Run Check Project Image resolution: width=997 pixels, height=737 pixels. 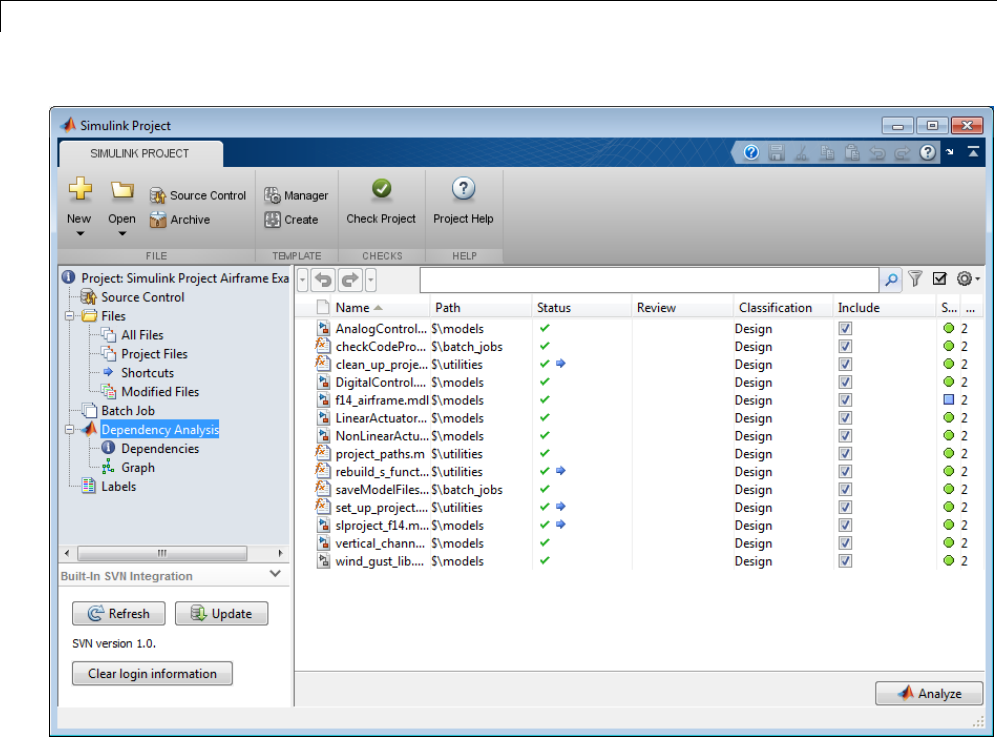pyautogui.click(x=381, y=202)
